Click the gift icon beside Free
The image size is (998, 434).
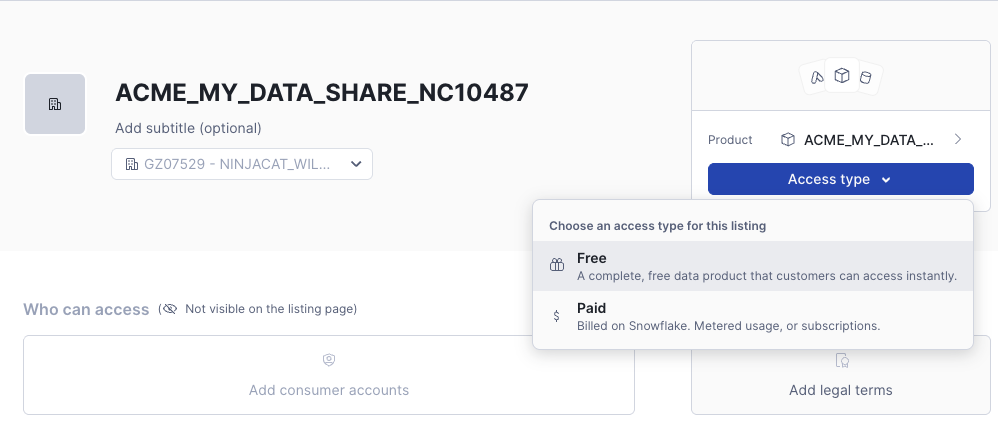coord(557,266)
